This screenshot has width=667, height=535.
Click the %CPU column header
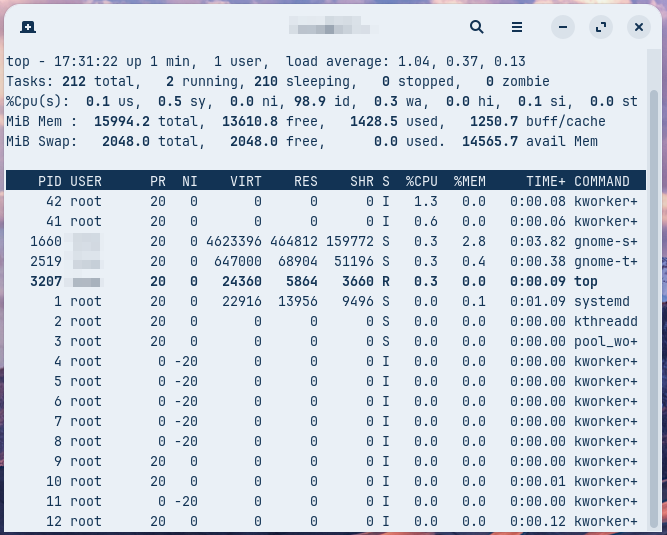point(421,181)
